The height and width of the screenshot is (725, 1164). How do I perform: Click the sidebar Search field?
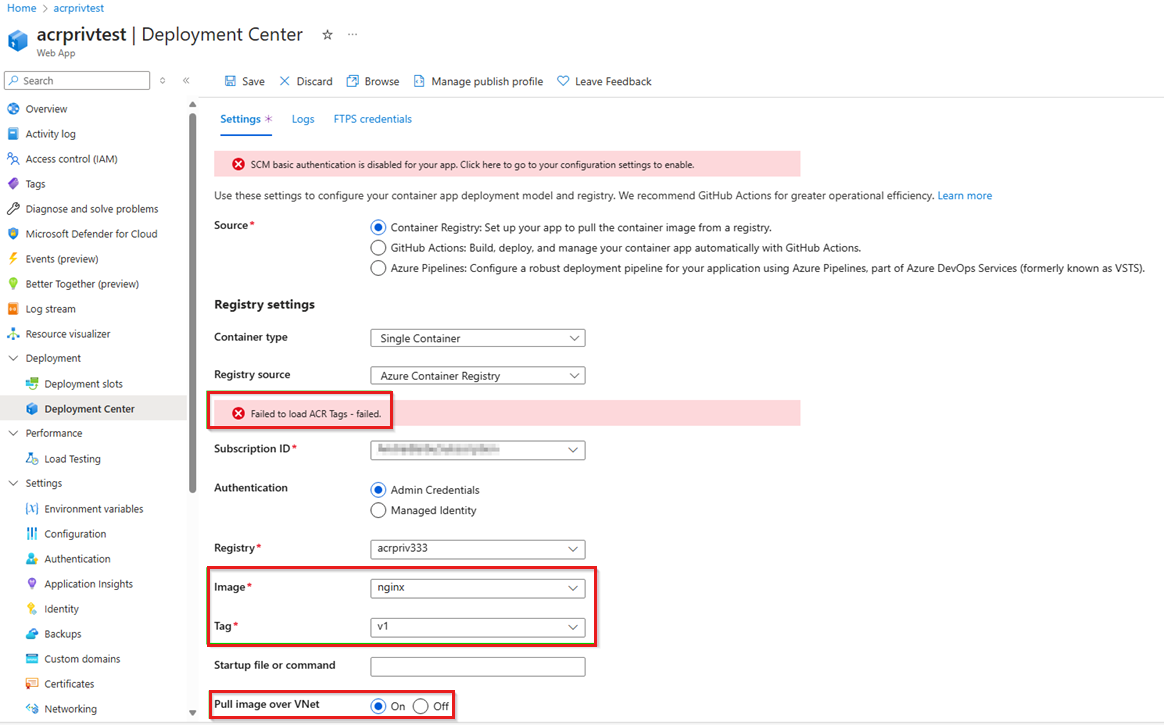pyautogui.click(x=77, y=80)
